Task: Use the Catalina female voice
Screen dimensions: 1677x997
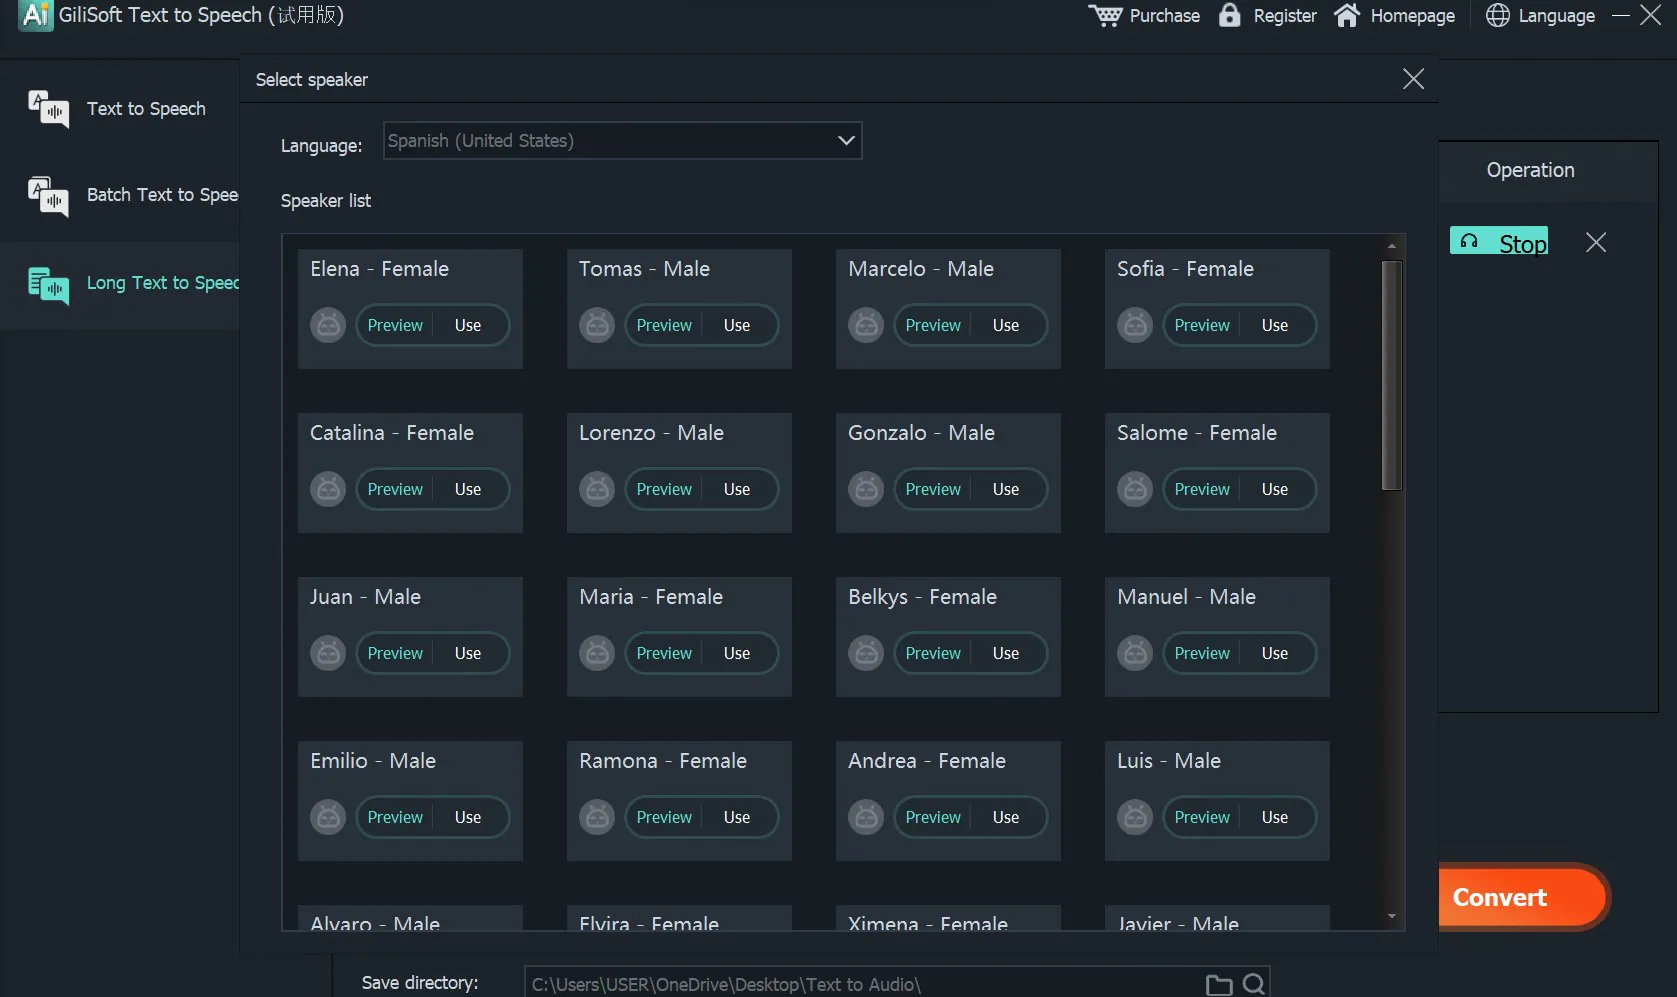Action: pos(468,489)
